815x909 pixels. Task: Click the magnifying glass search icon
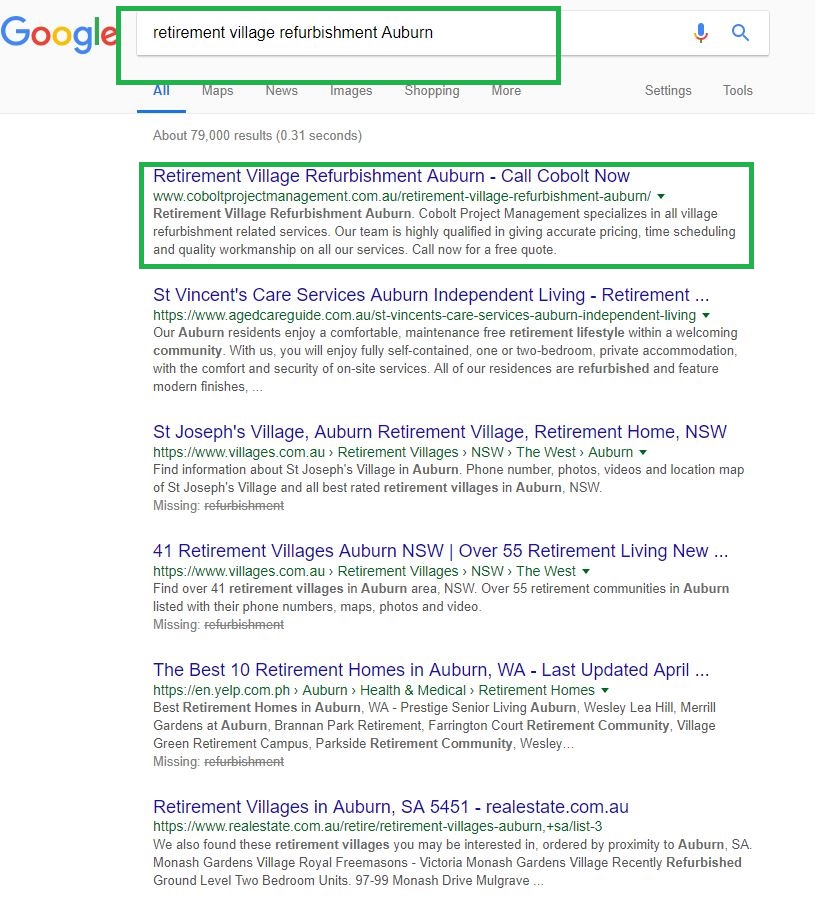(x=740, y=32)
